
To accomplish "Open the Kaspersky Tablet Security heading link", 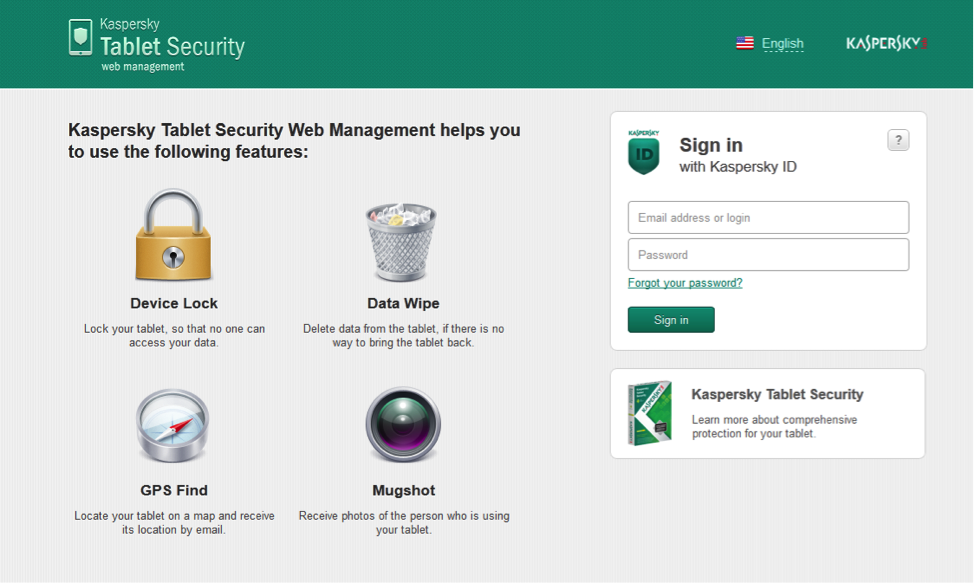I will (x=777, y=394).
